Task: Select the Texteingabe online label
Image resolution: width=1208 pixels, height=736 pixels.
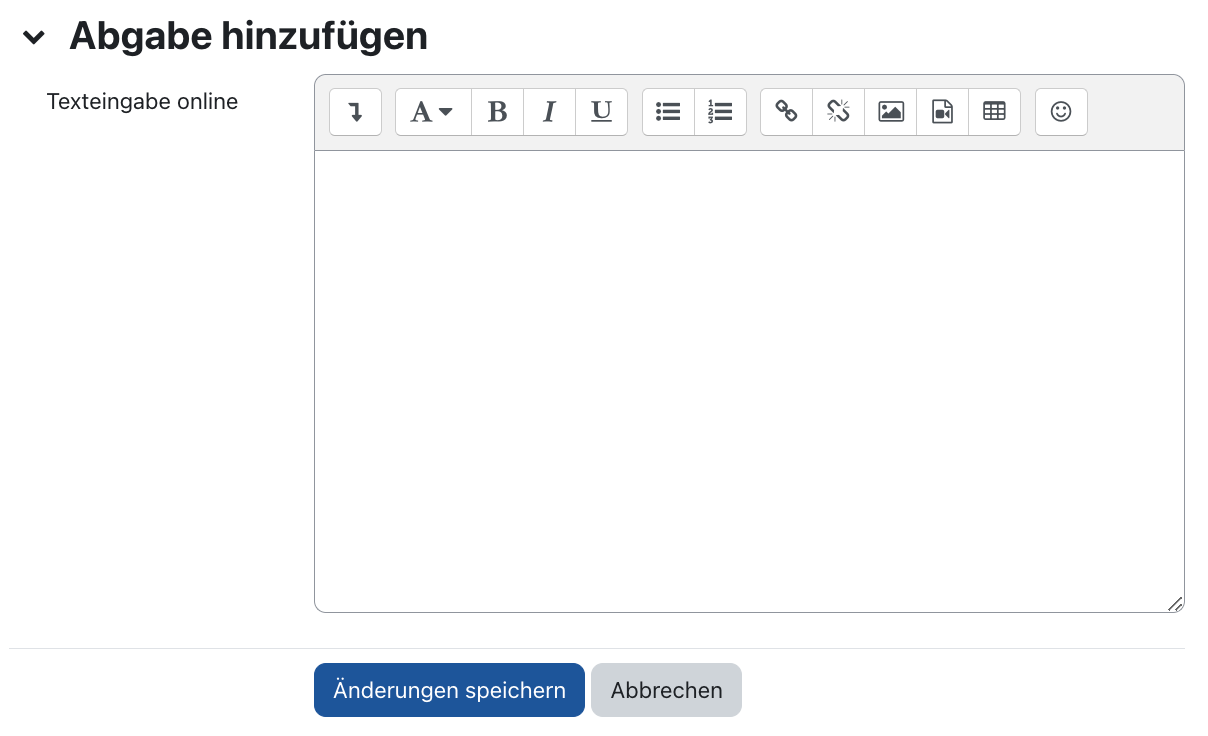Action: pyautogui.click(x=142, y=101)
